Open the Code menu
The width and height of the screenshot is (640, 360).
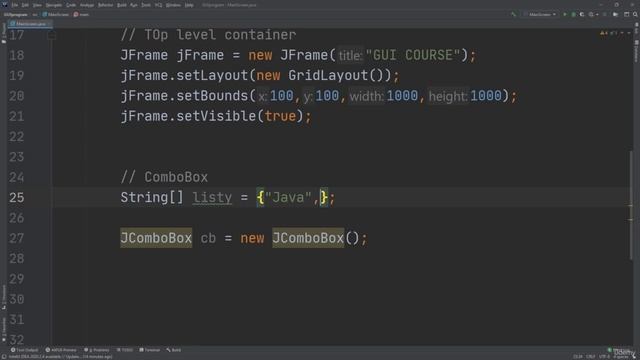coord(71,5)
